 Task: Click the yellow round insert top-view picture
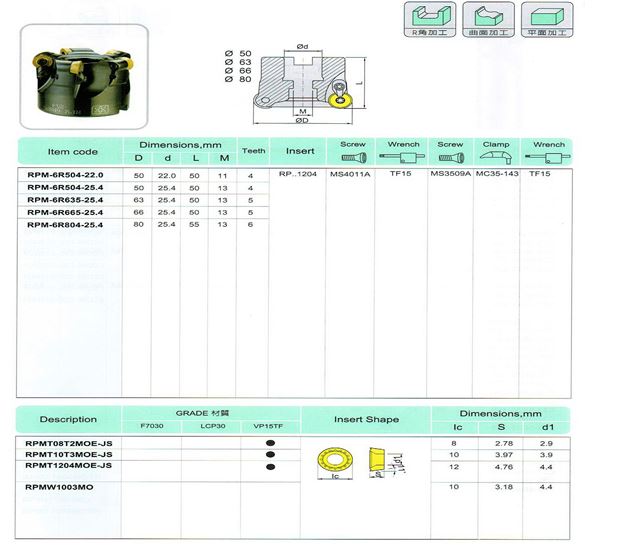335,461
